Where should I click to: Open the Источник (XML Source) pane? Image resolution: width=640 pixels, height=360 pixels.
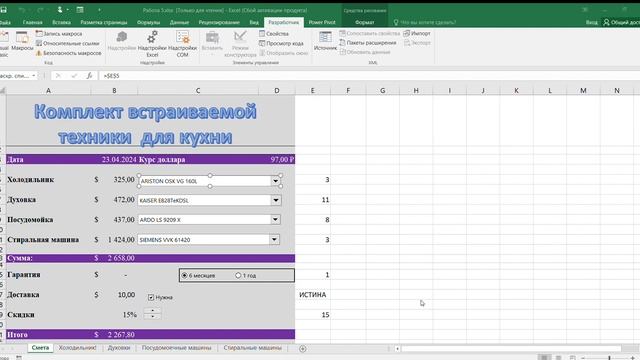click(325, 41)
